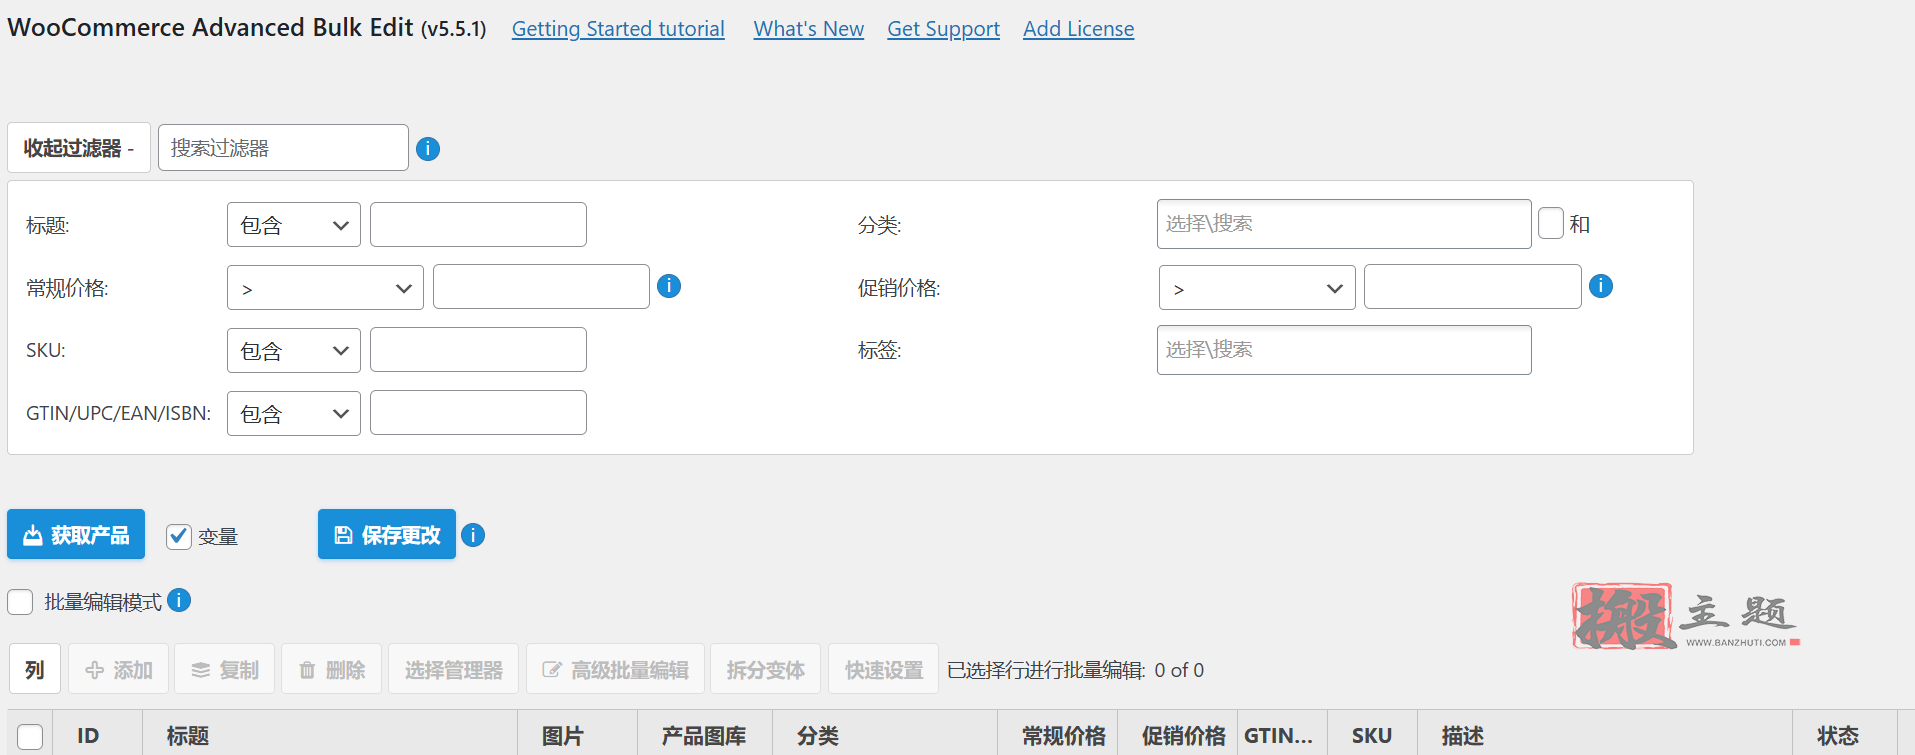
Task: Click the 复制 toolbar button
Action: pos(225,669)
